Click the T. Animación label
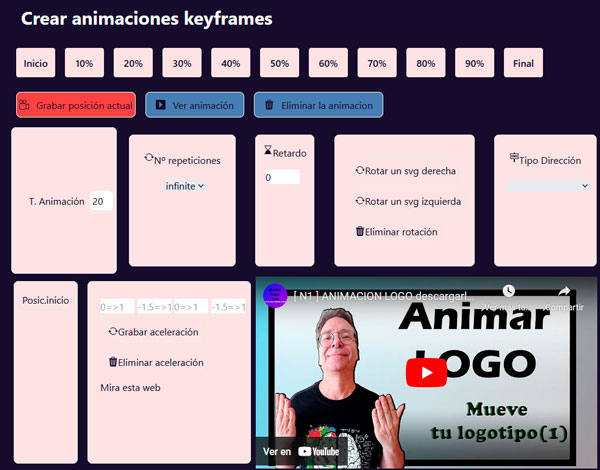Image resolution: width=600 pixels, height=470 pixels. click(57, 201)
